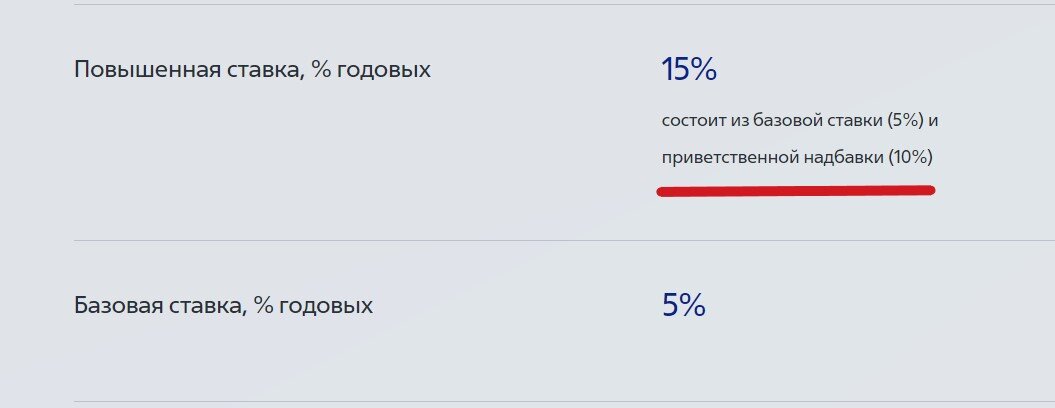Click the red underline mark
1055x408 pixels.
pos(796,191)
